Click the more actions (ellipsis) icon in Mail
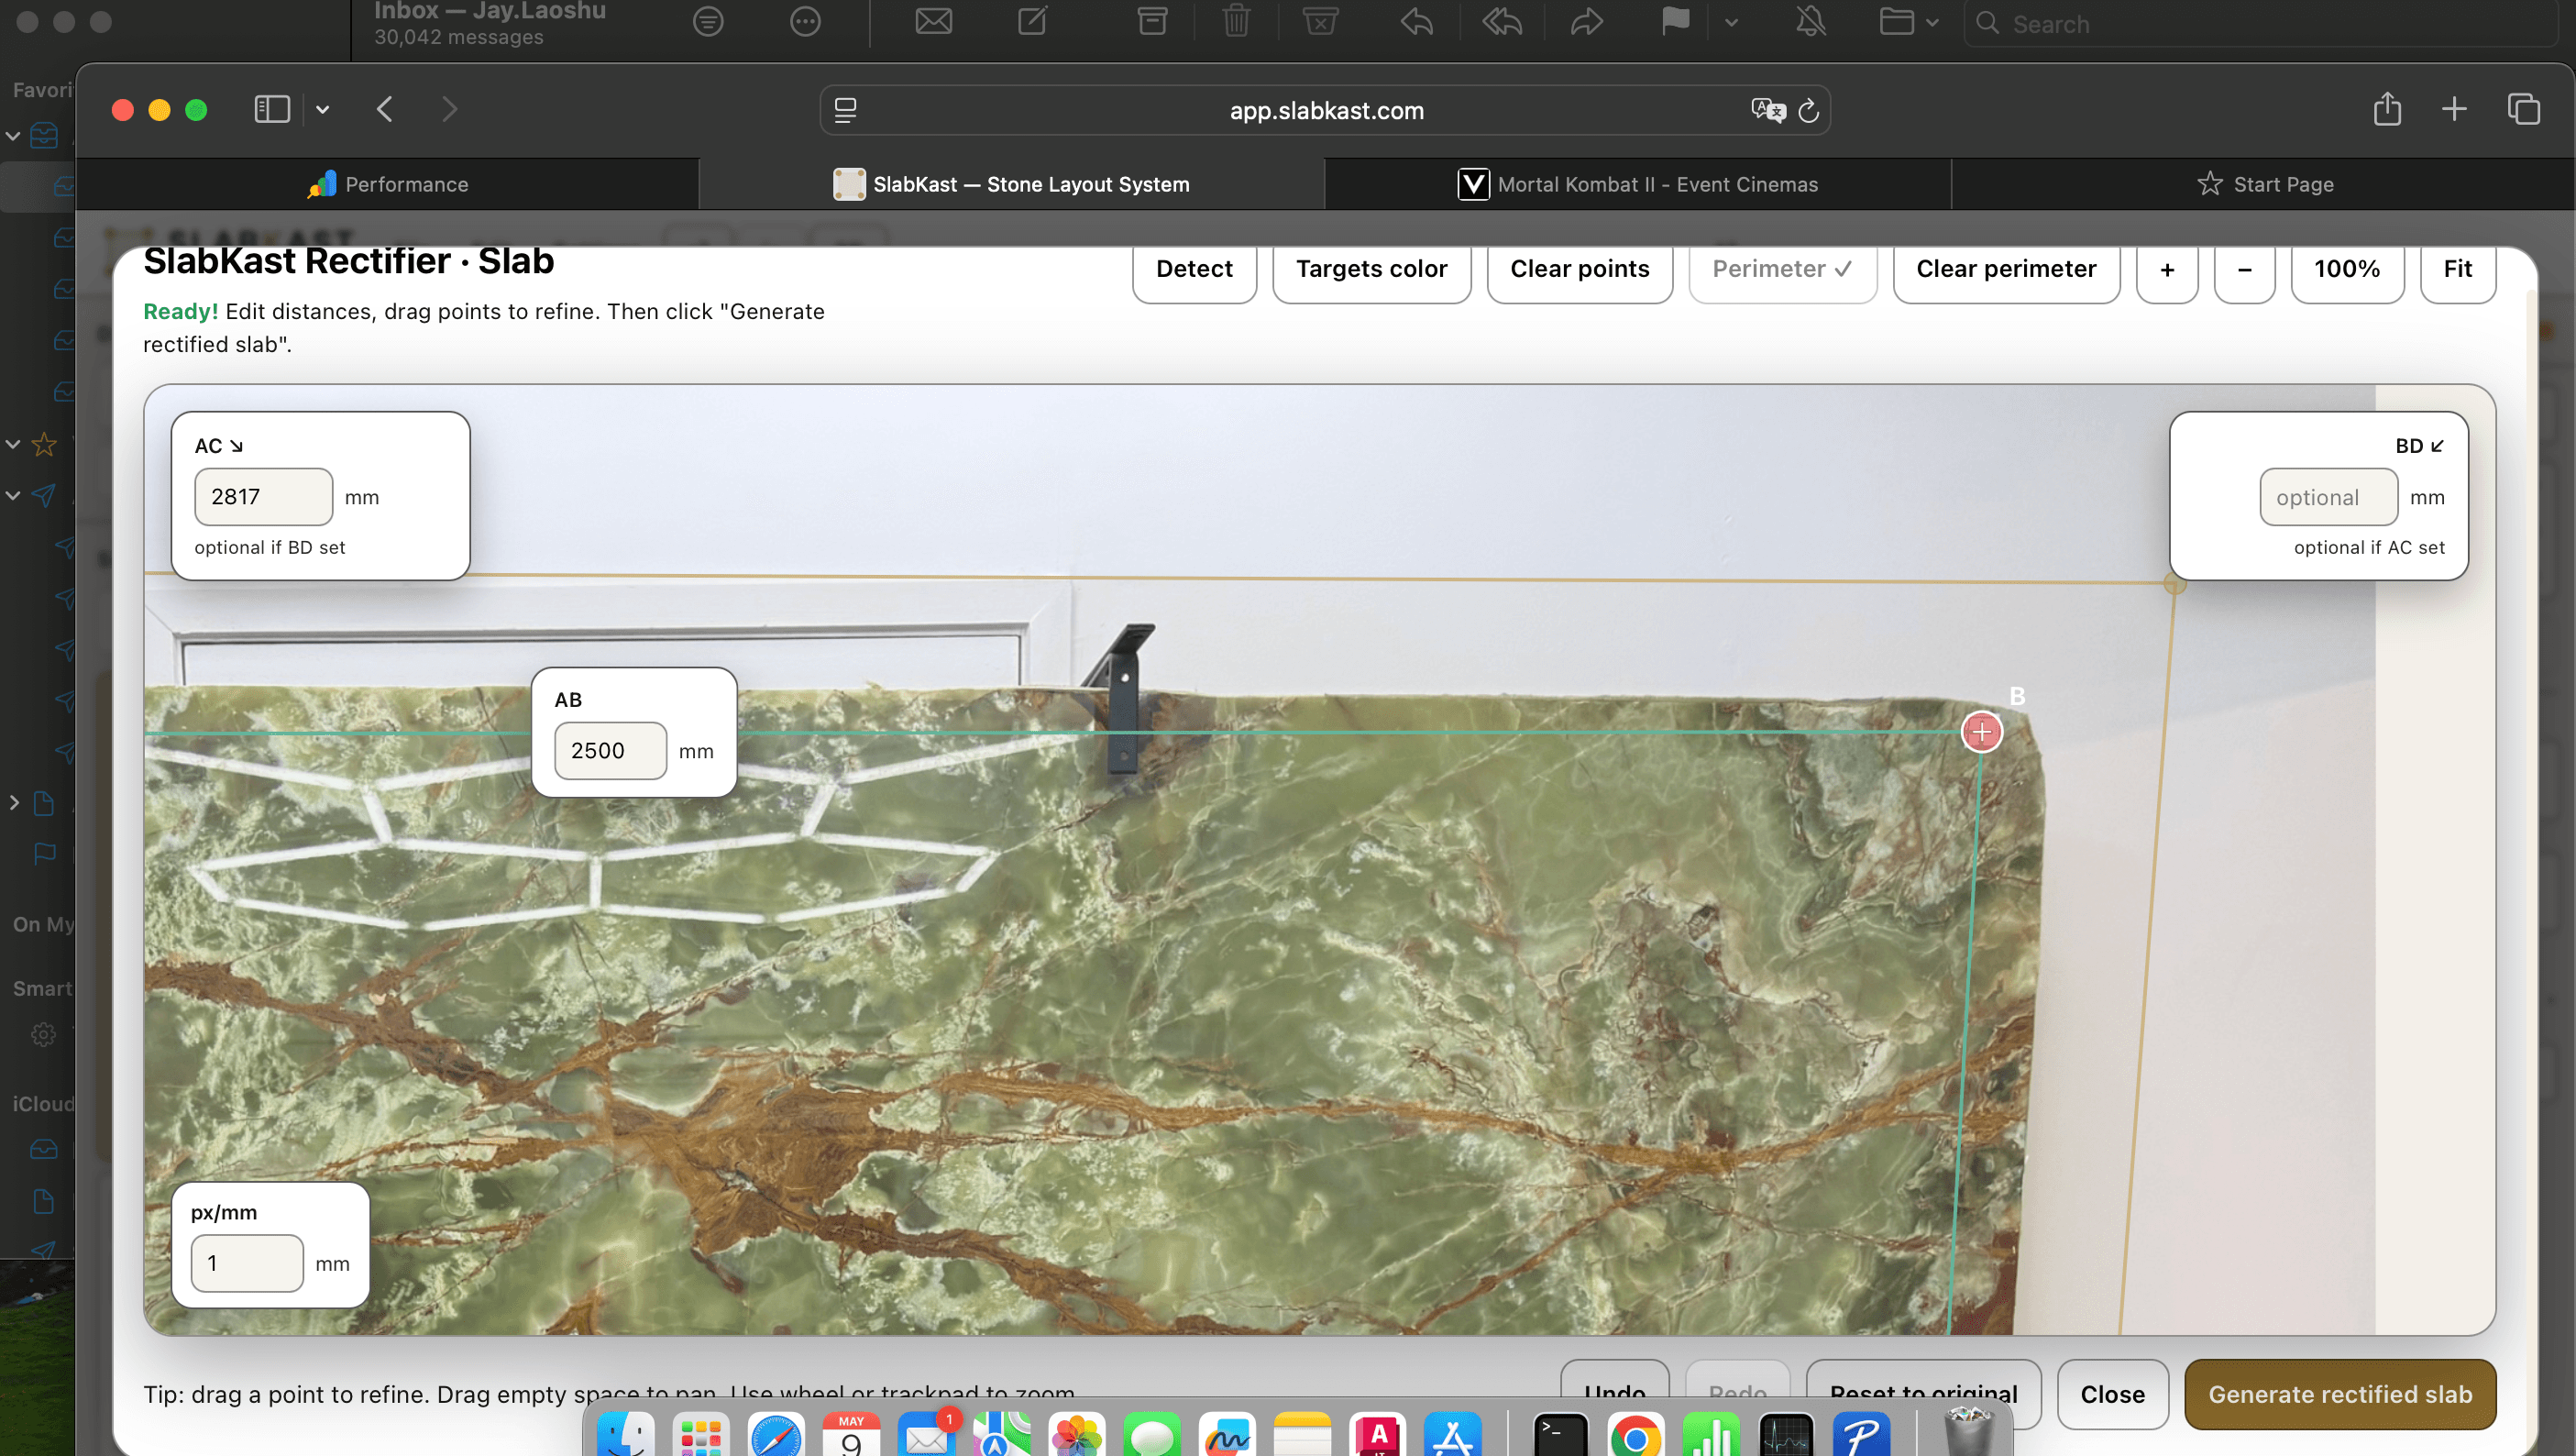Screen dimensions: 2576x1456 pos(805,22)
